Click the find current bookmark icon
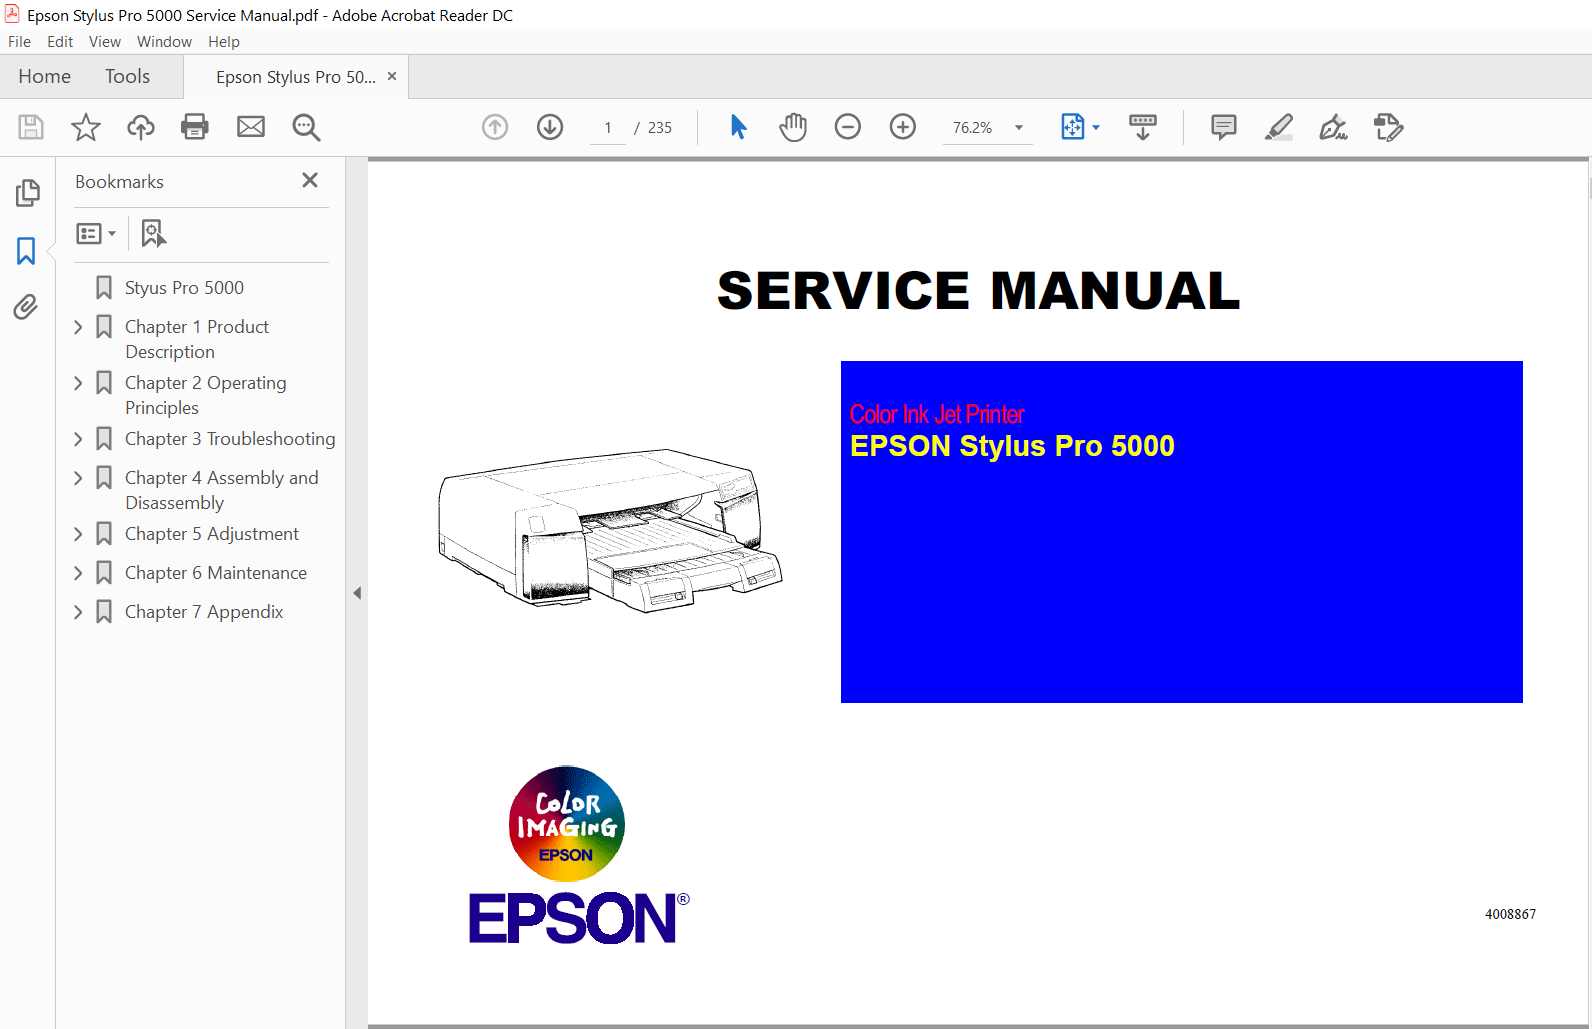 153,233
